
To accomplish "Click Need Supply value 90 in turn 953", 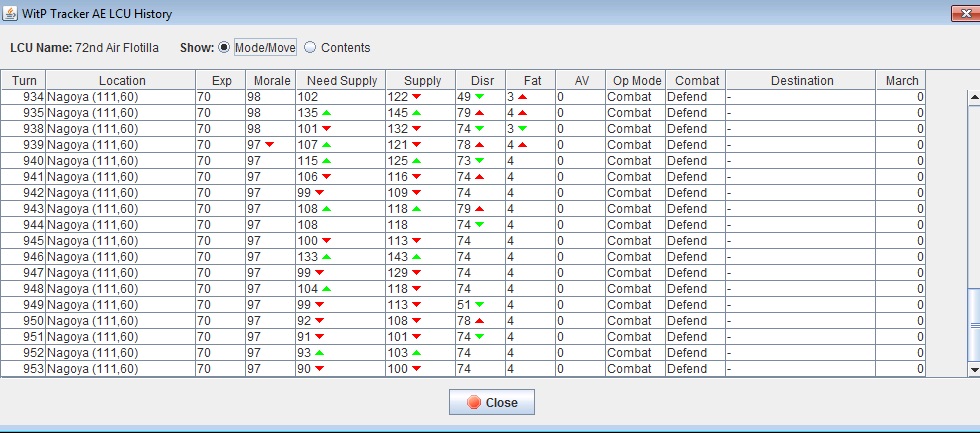I will pyautogui.click(x=341, y=369).
